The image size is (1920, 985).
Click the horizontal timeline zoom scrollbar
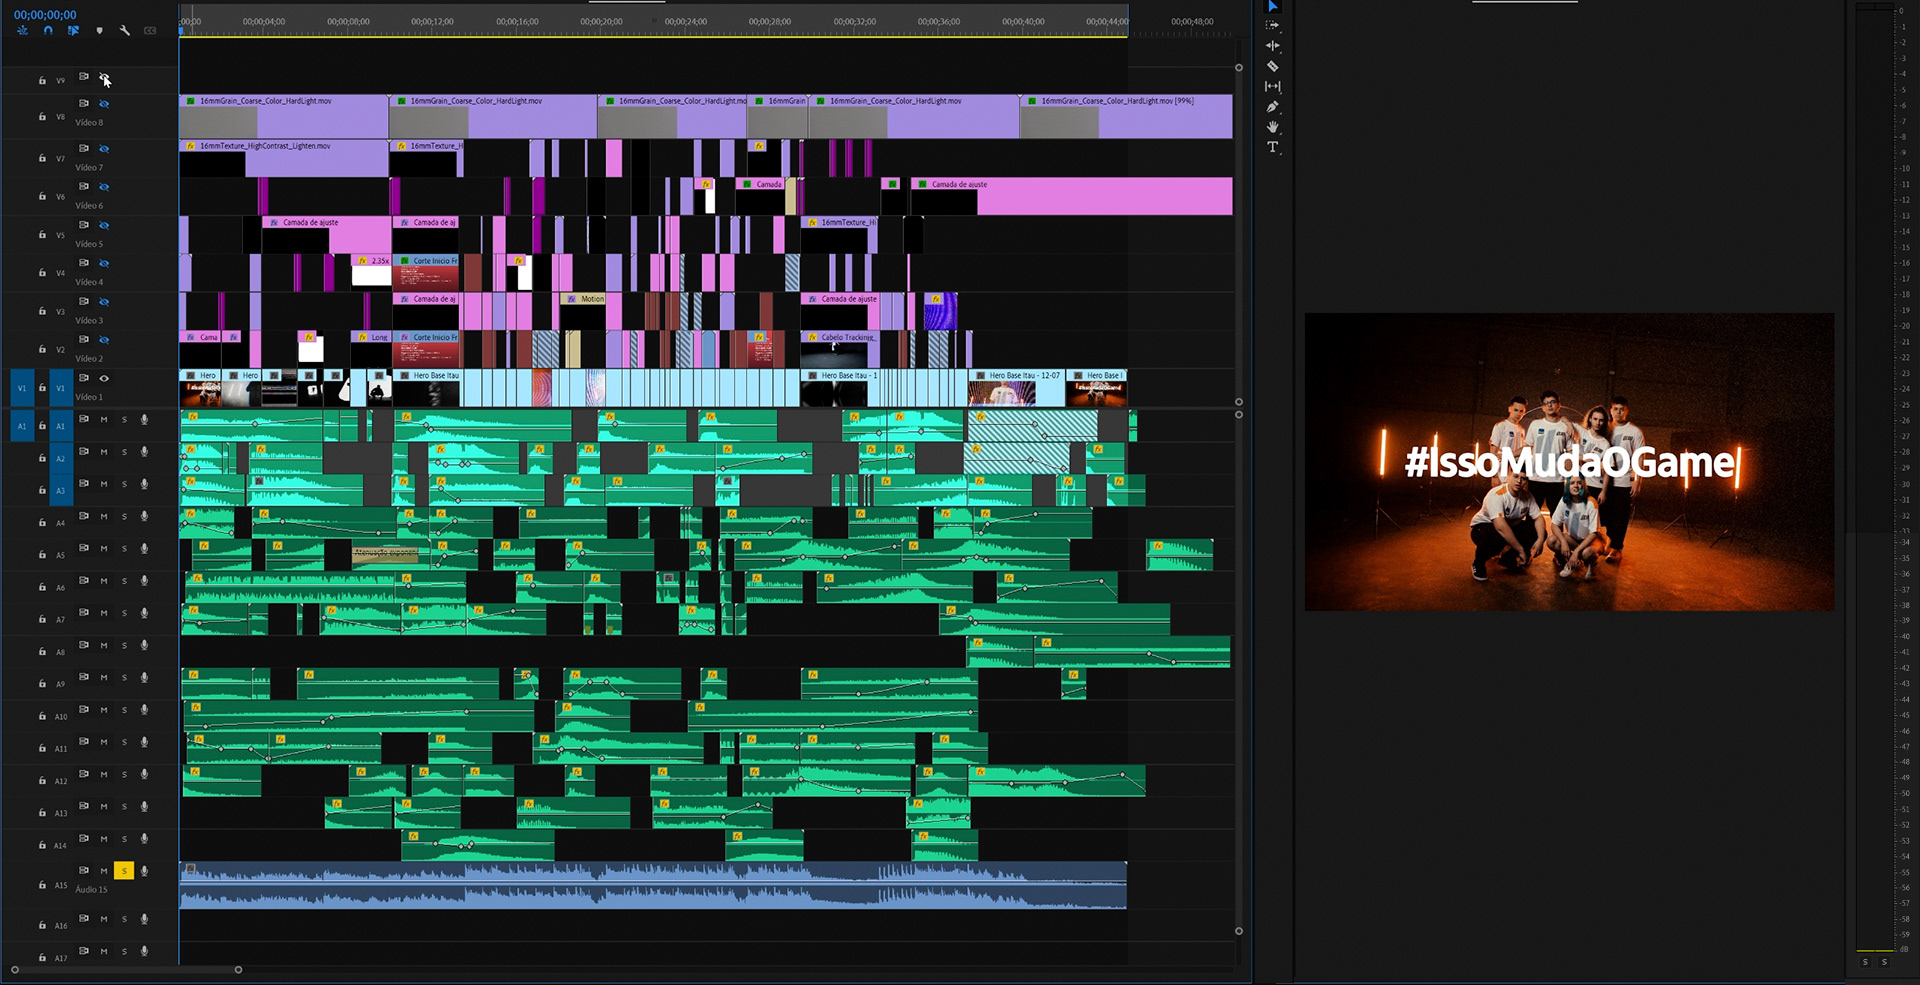126,969
